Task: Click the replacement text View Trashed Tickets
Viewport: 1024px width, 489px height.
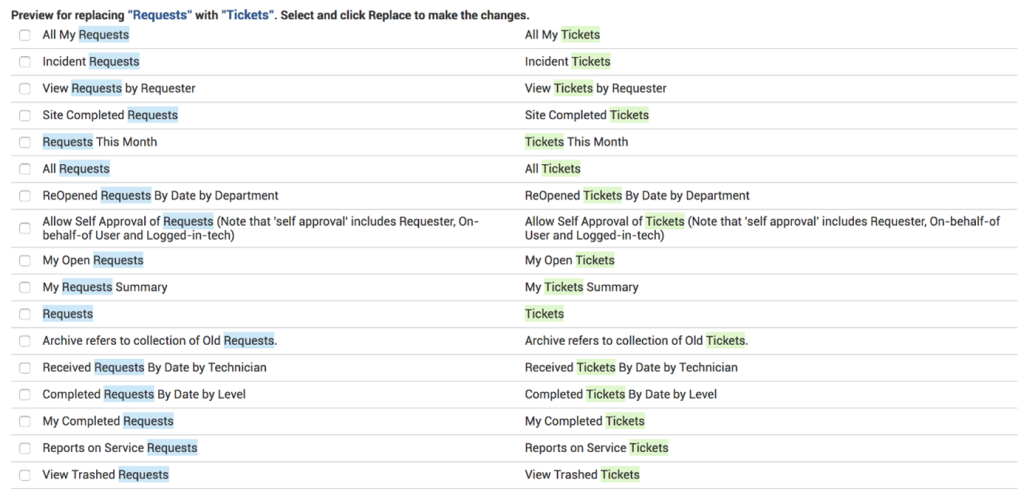Action: click(x=582, y=475)
